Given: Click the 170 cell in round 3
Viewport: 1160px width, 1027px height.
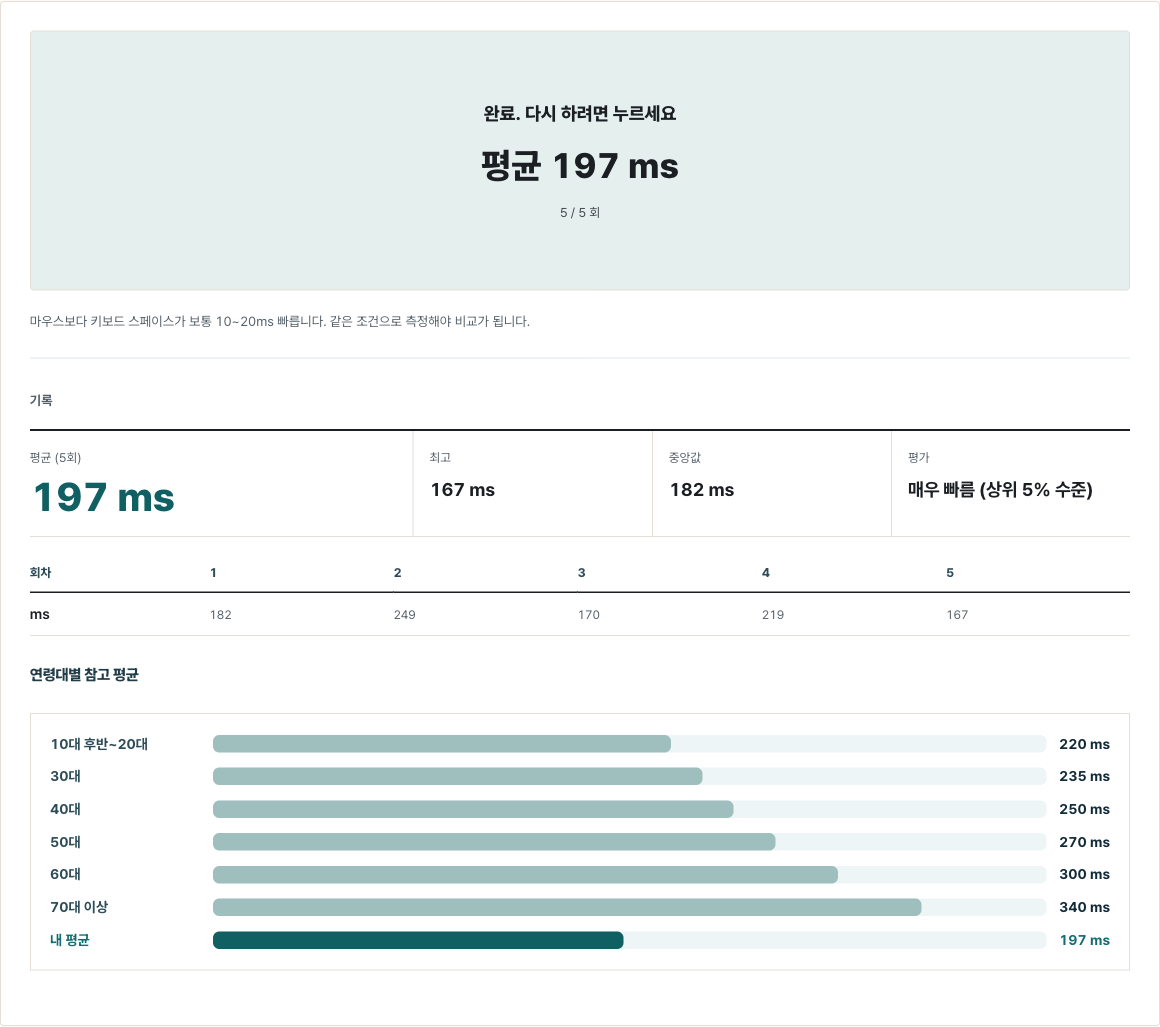Looking at the screenshot, I should (x=589, y=615).
